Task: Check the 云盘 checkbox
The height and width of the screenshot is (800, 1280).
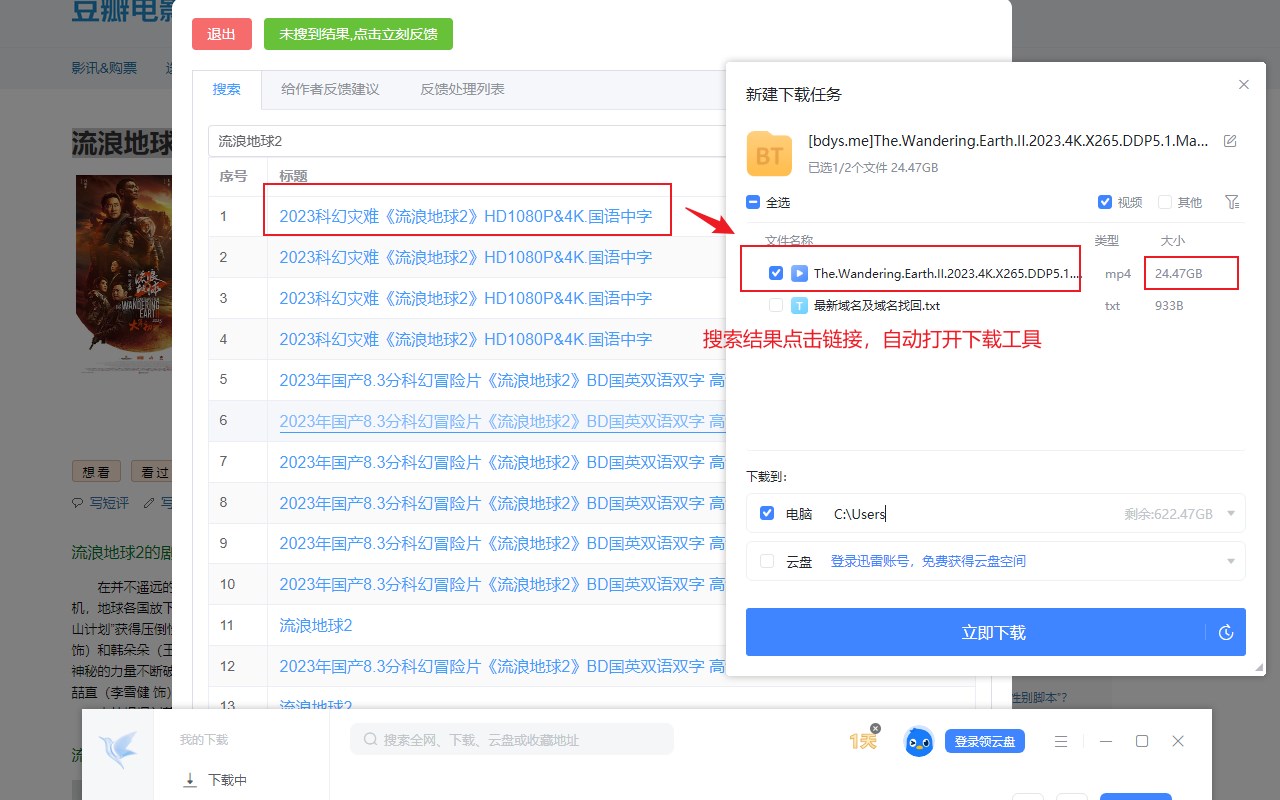Action: coord(767,561)
